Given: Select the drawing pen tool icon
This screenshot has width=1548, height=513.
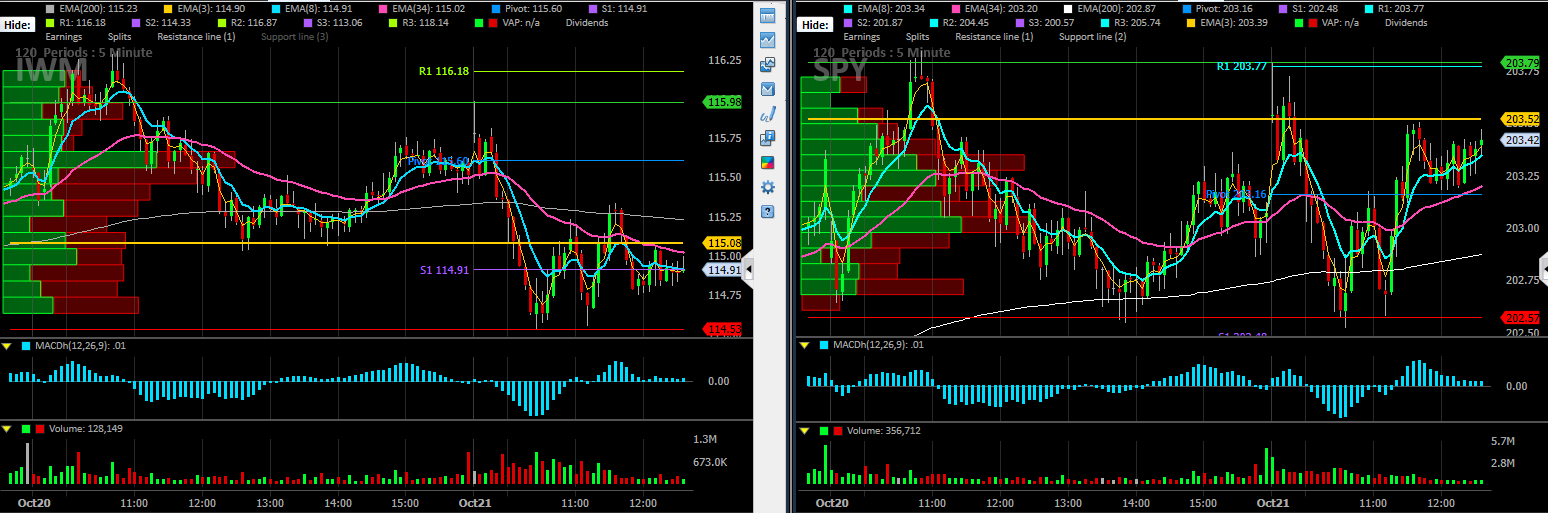Looking at the screenshot, I should coord(768,114).
